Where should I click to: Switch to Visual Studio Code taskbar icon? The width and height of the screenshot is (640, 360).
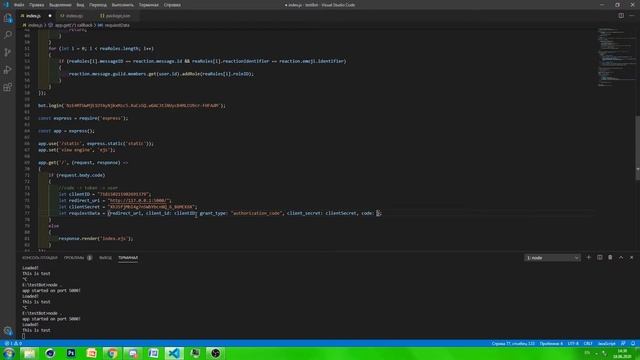pyautogui.click(x=174, y=353)
